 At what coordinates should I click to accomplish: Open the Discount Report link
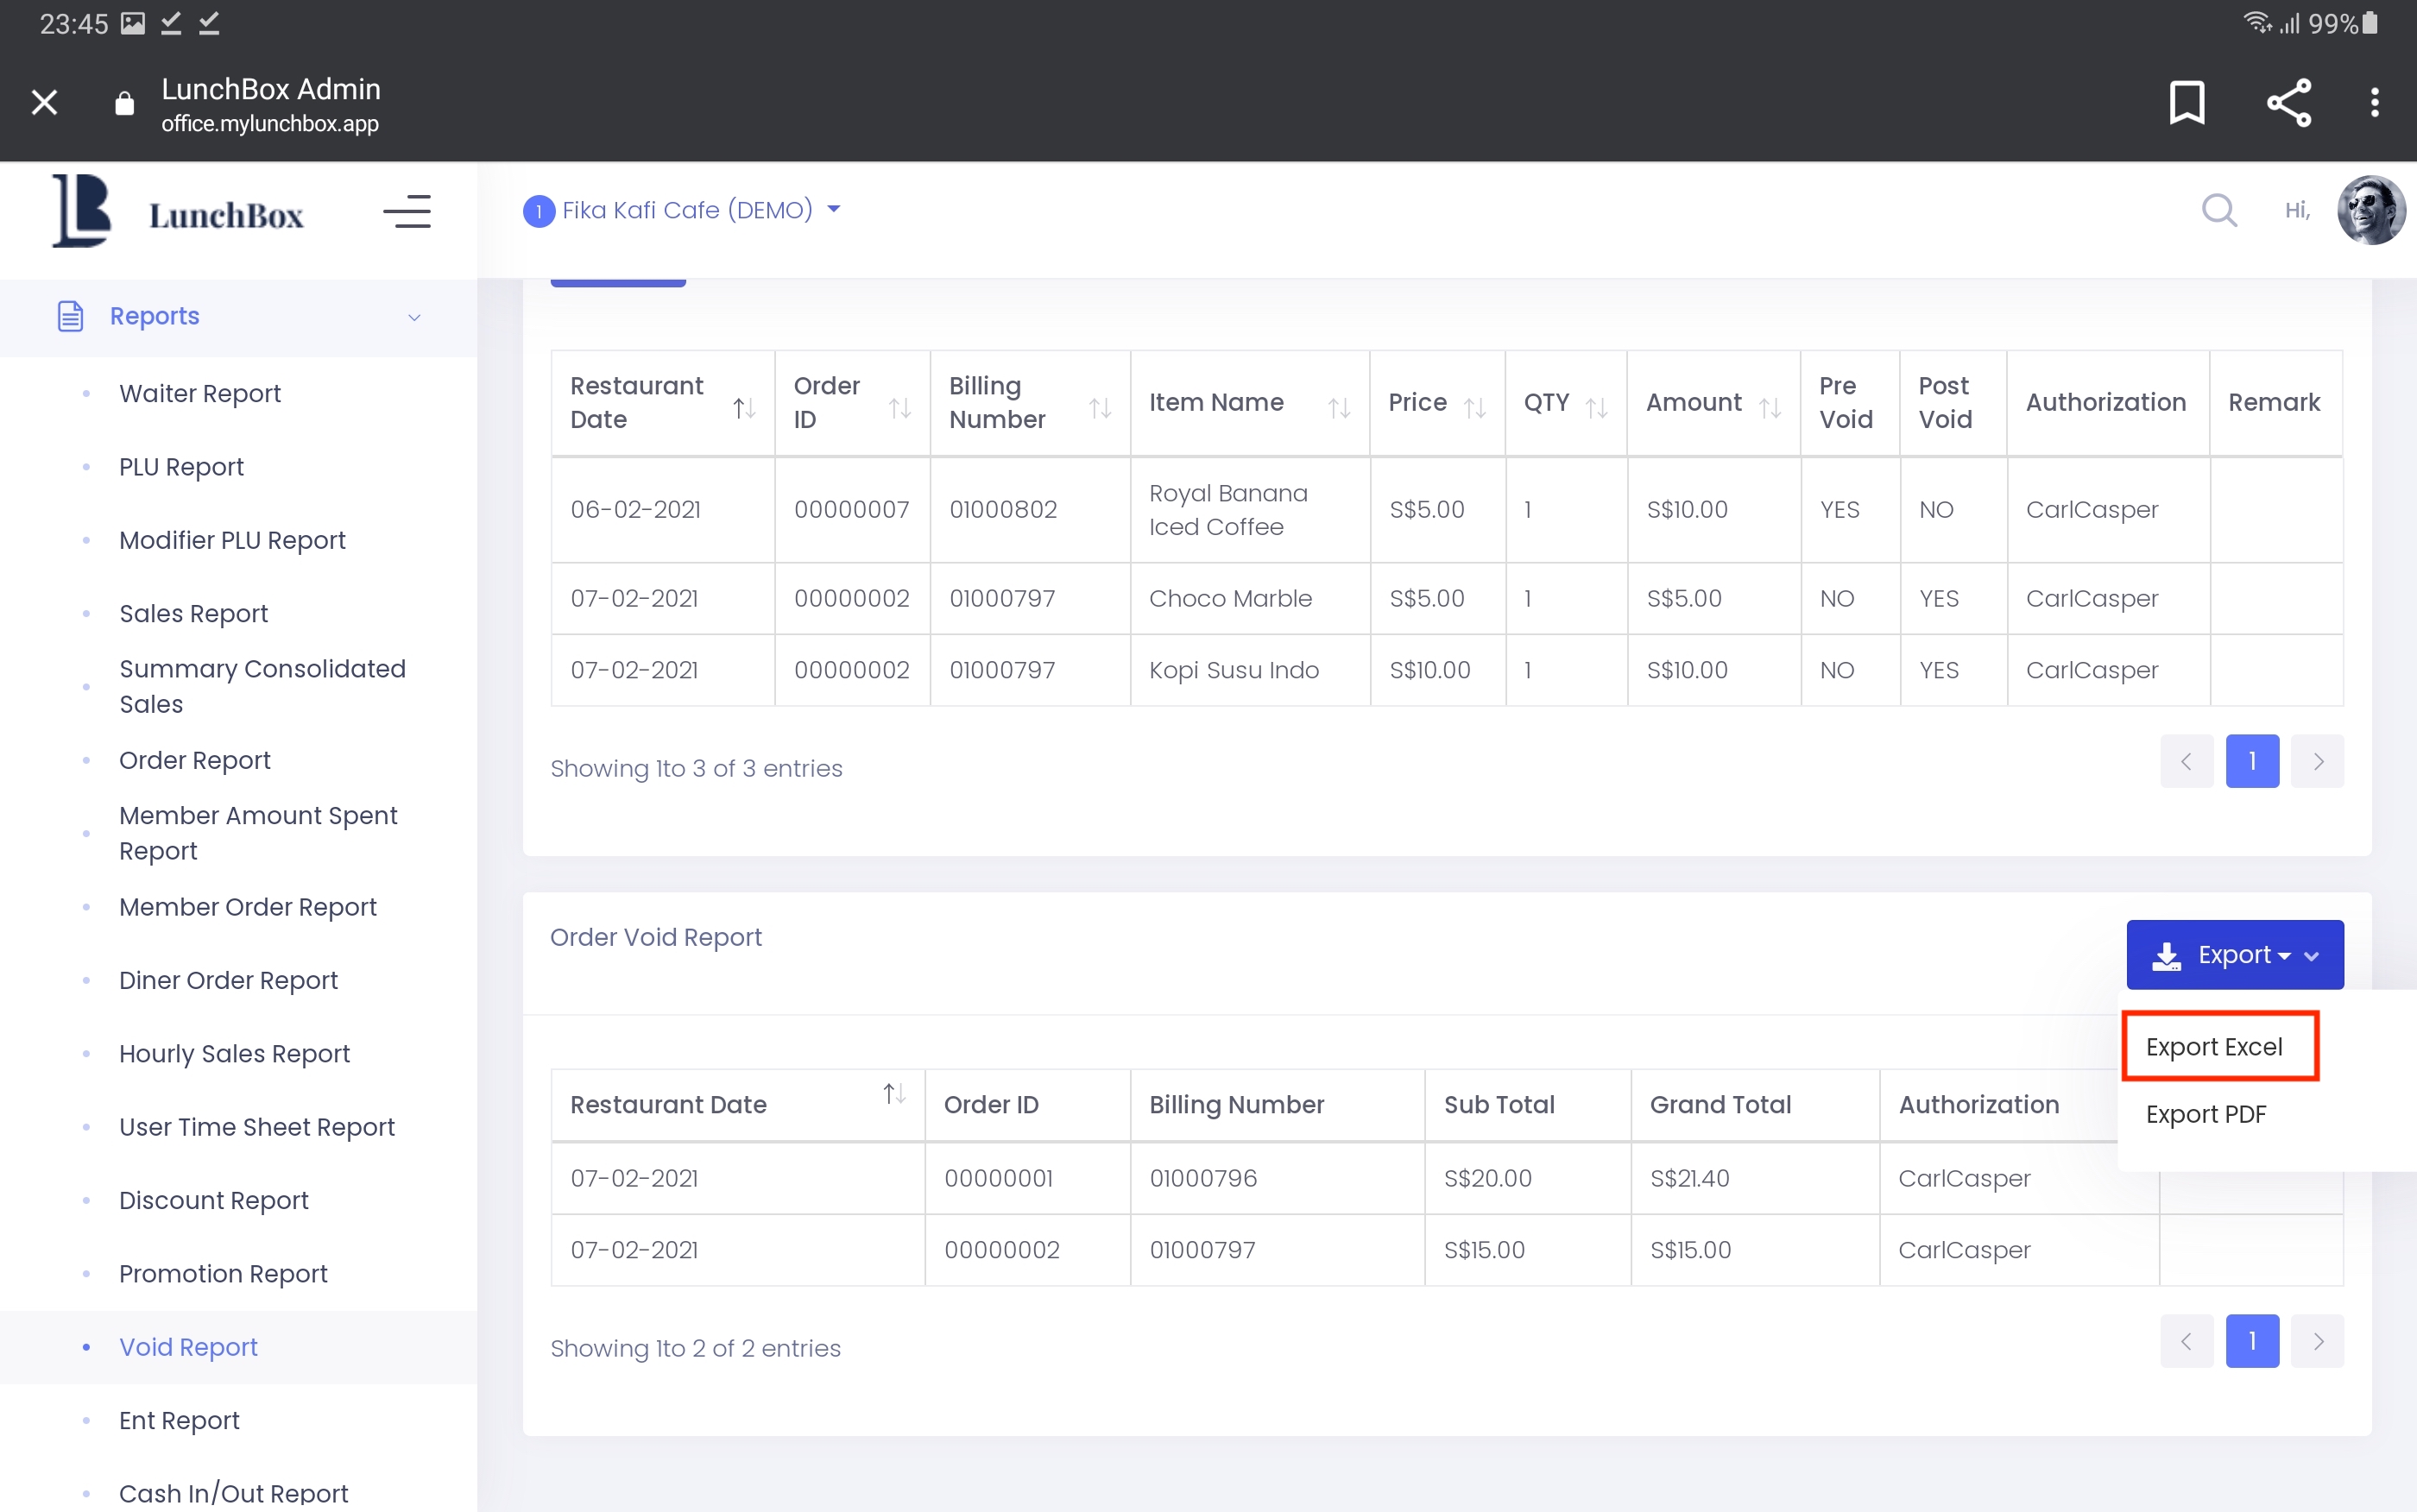click(x=213, y=1200)
